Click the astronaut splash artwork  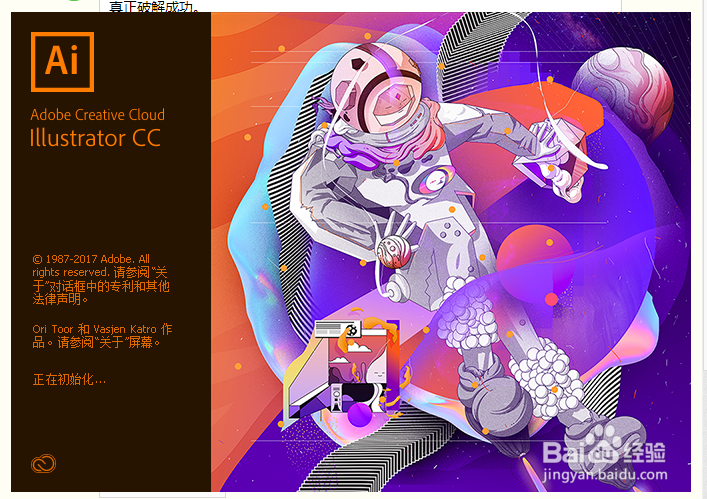[x=451, y=252]
